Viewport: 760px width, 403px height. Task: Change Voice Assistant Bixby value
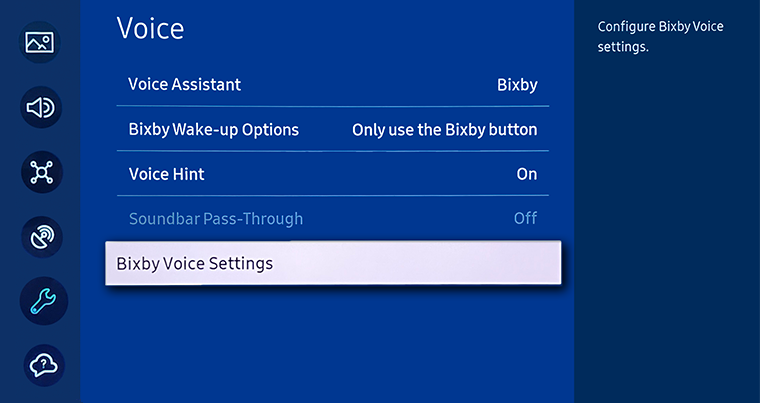(x=517, y=85)
